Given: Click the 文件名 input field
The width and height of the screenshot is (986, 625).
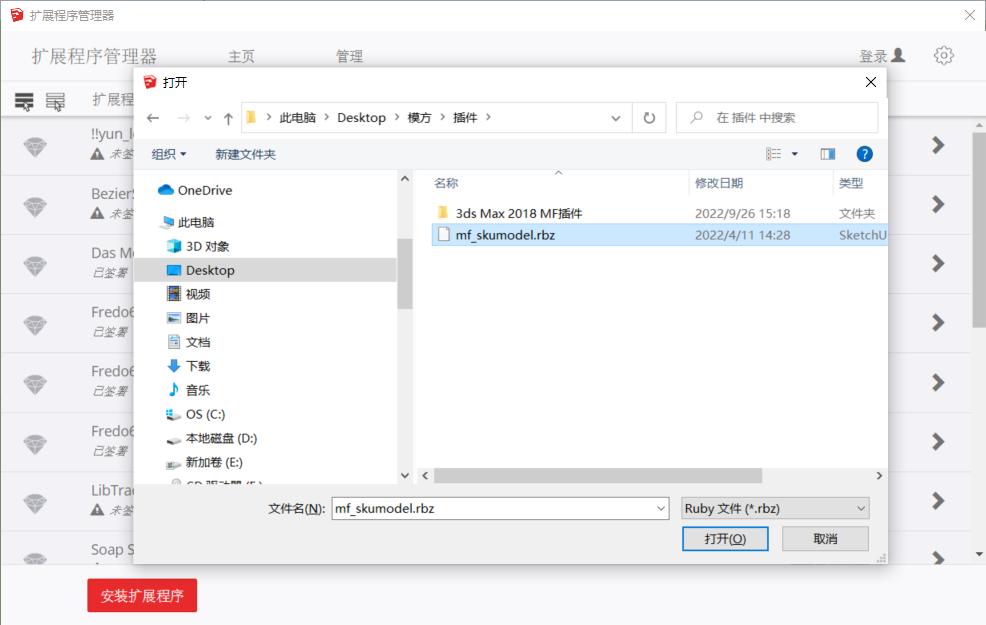Looking at the screenshot, I should (493, 508).
